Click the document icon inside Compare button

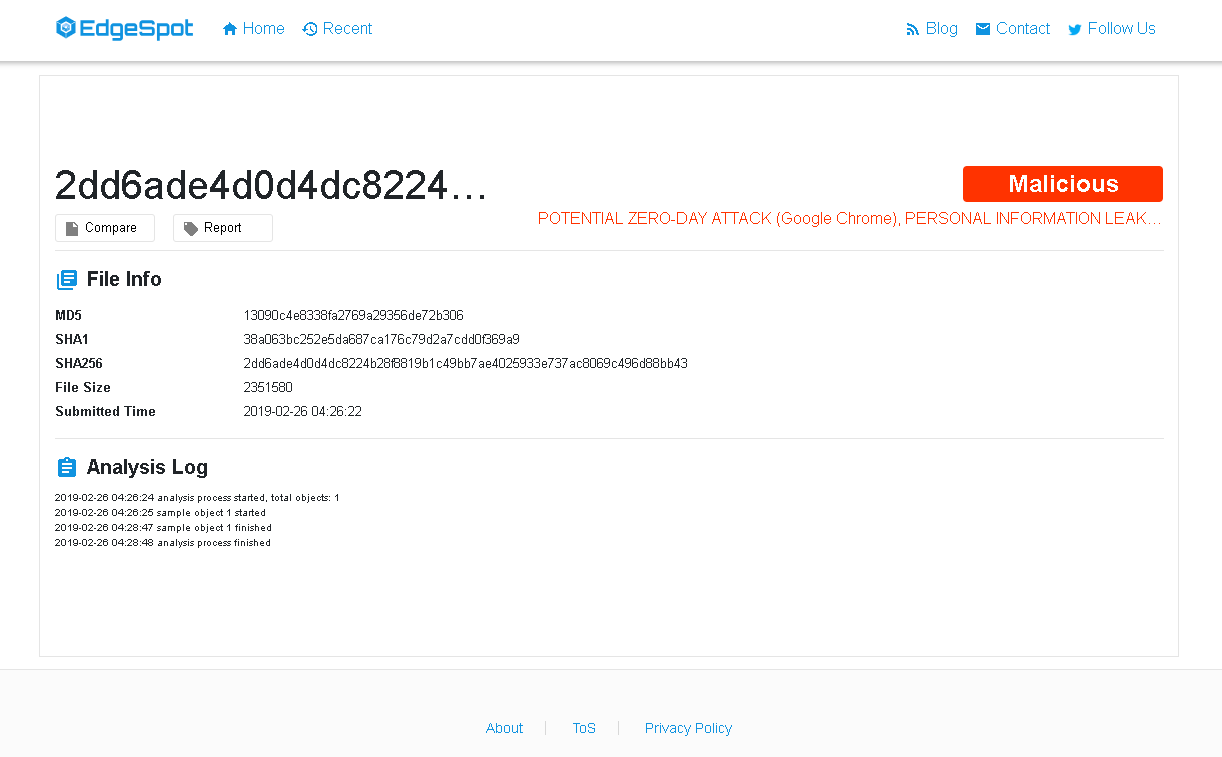point(73,227)
